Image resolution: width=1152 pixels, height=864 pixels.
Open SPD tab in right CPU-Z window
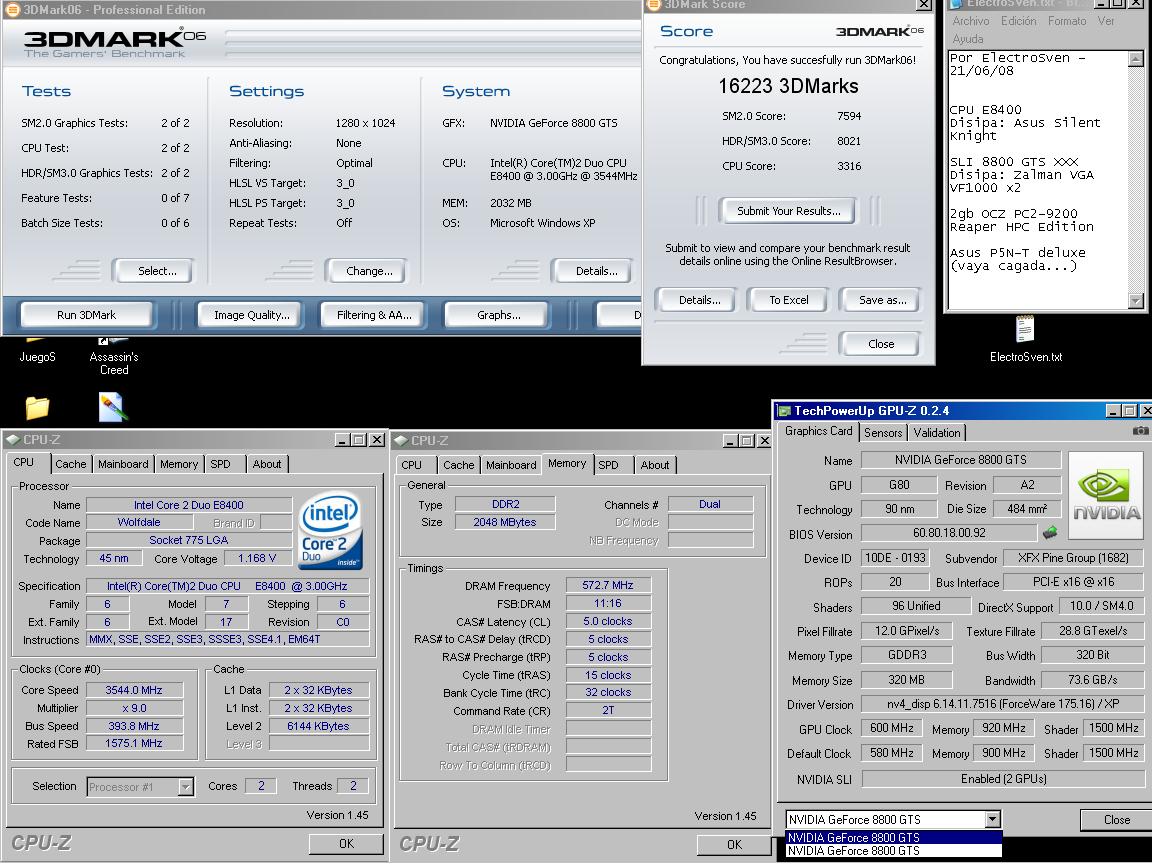(x=608, y=465)
